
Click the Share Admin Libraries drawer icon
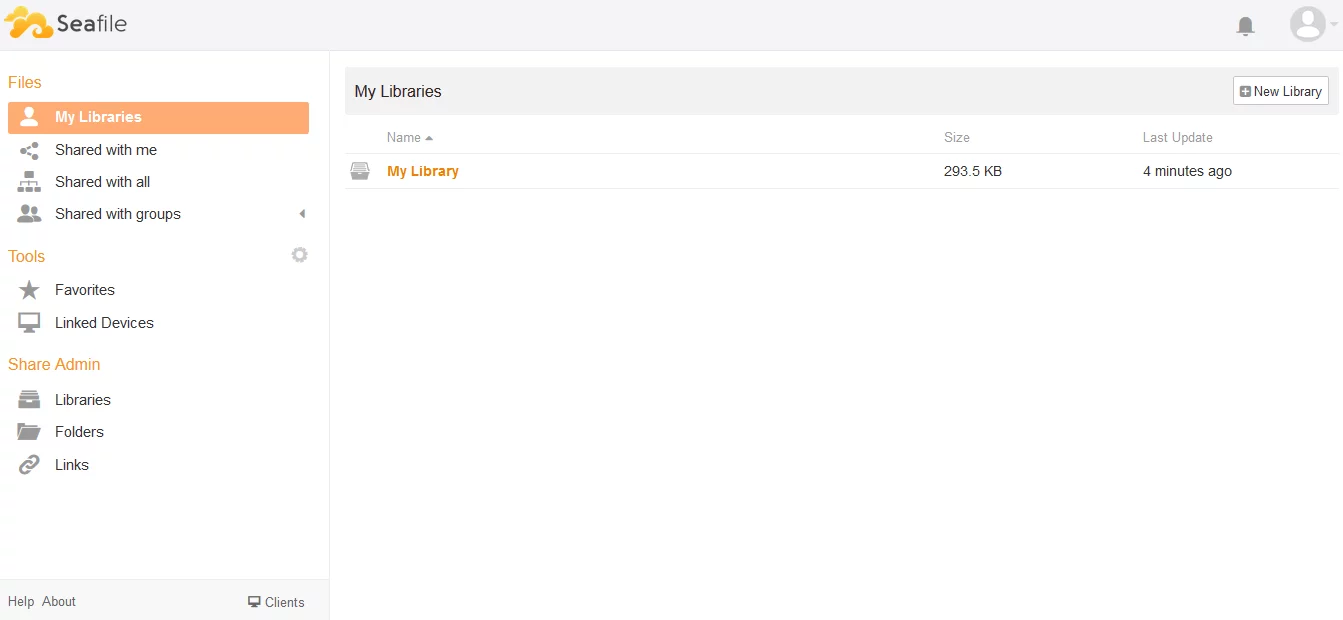[29, 400]
